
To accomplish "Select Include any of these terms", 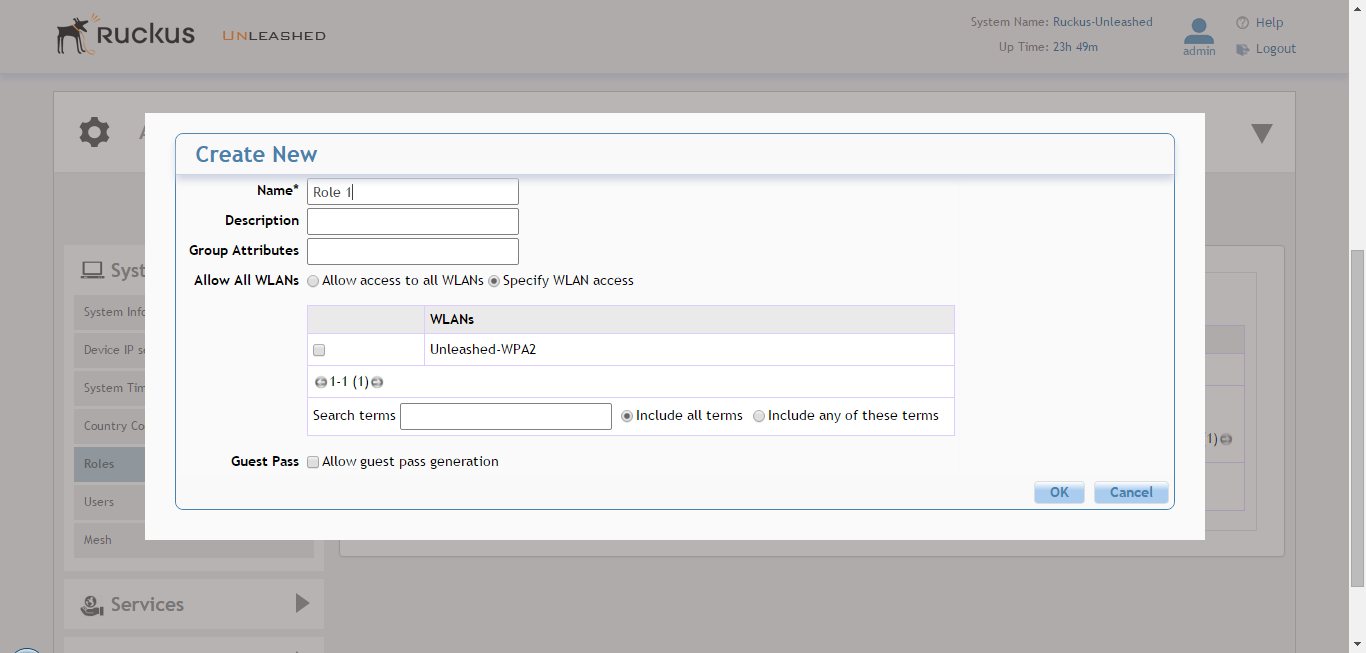I will pyautogui.click(x=759, y=416).
